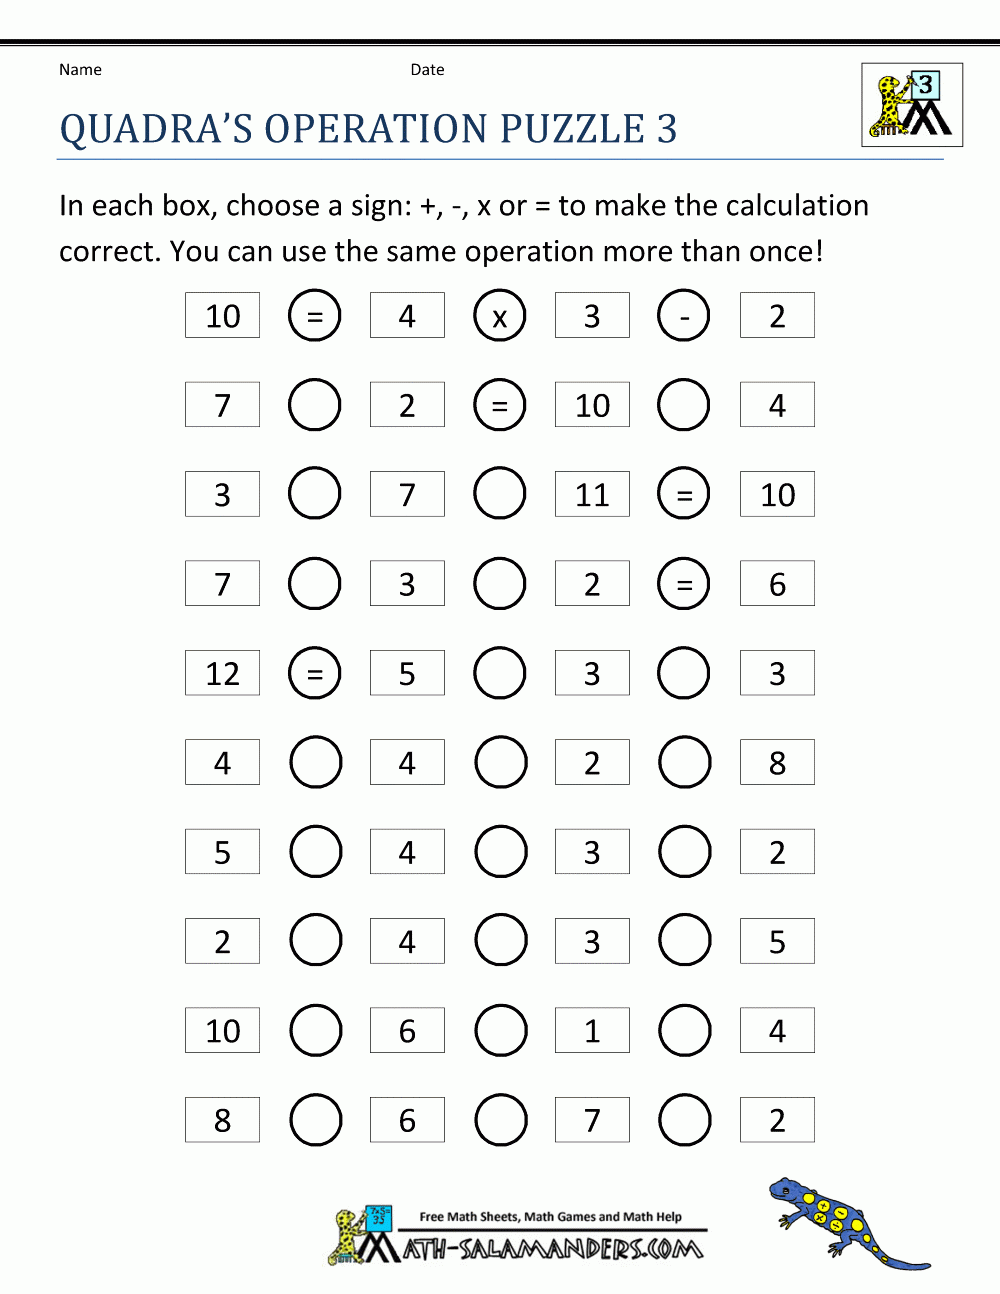Select the empty circle between 7 and 2
1000x1294 pixels.
click(315, 405)
